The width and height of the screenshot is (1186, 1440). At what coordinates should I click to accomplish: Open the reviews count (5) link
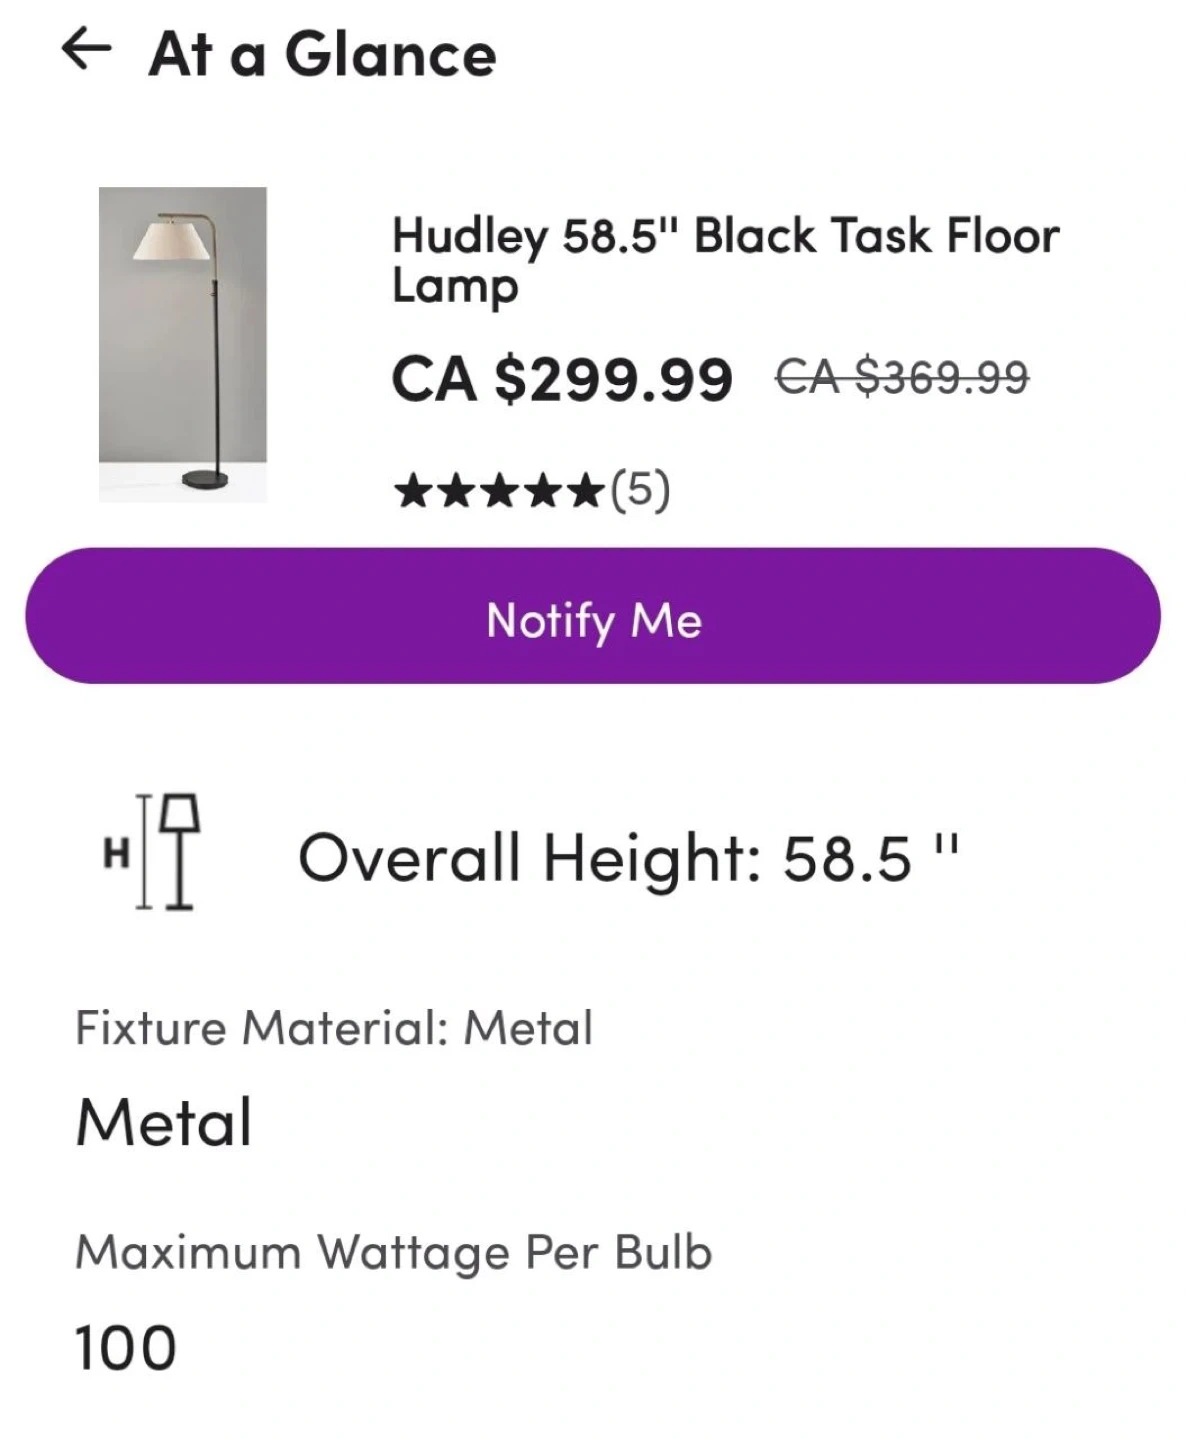pos(640,490)
